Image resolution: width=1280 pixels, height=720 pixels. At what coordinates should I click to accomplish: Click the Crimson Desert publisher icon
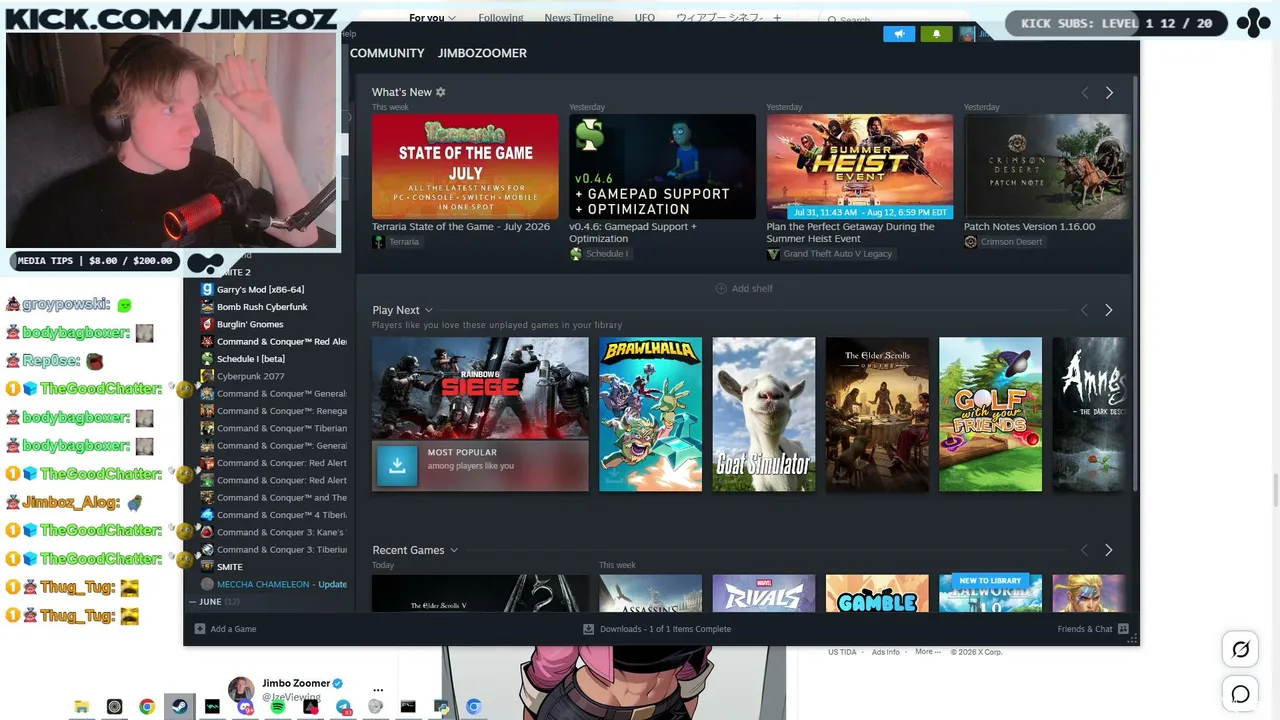click(x=970, y=242)
